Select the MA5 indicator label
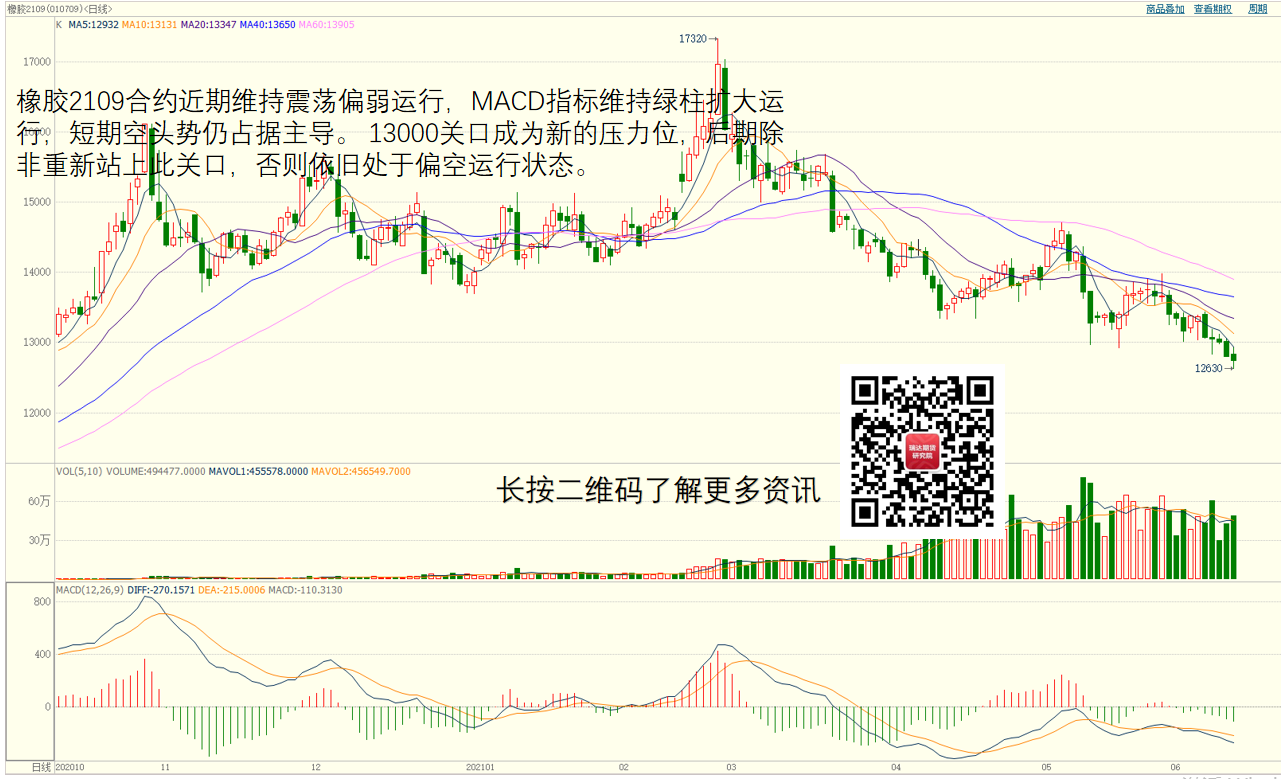The width and height of the screenshot is (1286, 779). (x=93, y=23)
